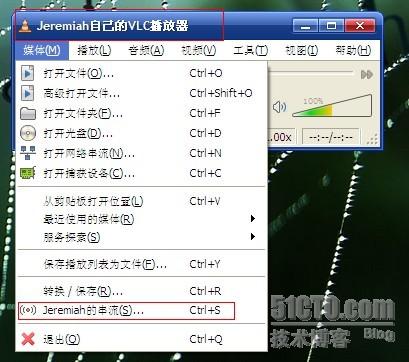Image resolution: width=409 pixels, height=362 pixels.
Task: Choose 保存播放列表为文件(F)... menu entry
Action: click(141, 264)
